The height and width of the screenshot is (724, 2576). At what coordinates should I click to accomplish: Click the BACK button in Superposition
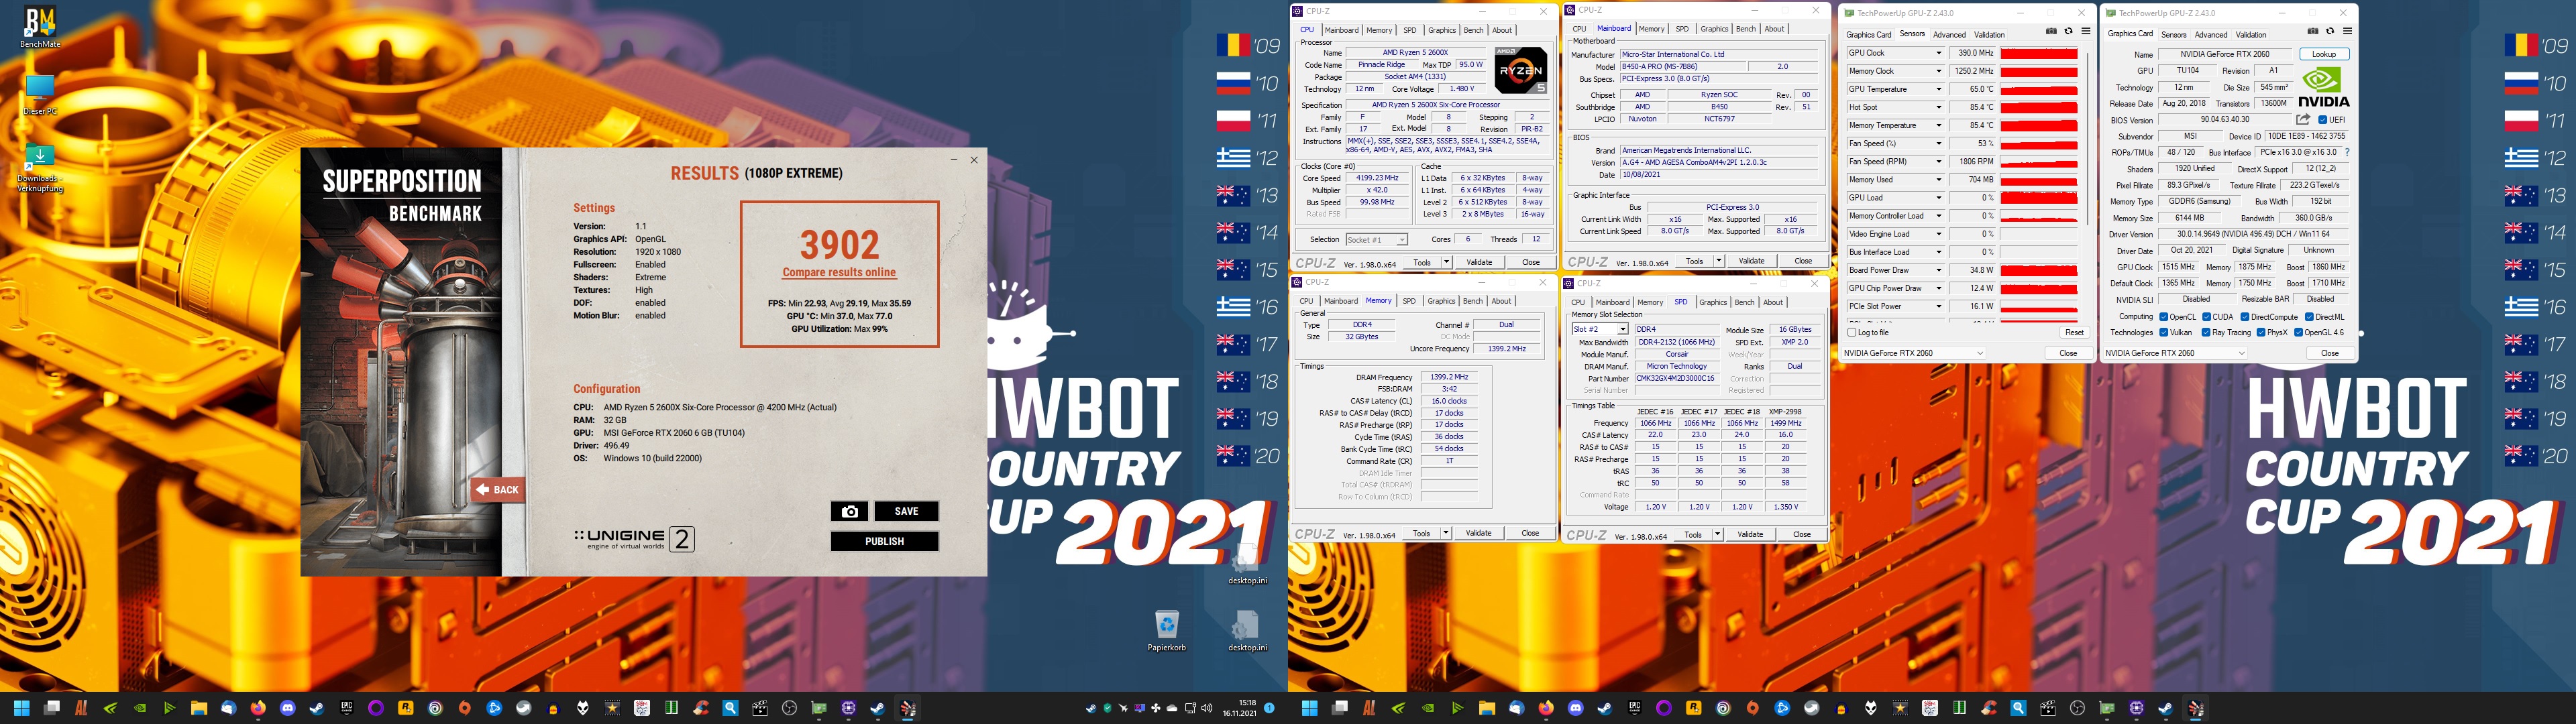click(497, 489)
